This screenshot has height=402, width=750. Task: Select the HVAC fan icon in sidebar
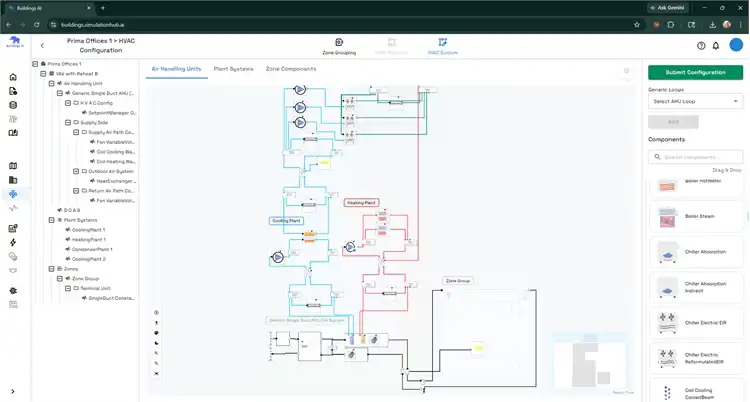(x=13, y=194)
